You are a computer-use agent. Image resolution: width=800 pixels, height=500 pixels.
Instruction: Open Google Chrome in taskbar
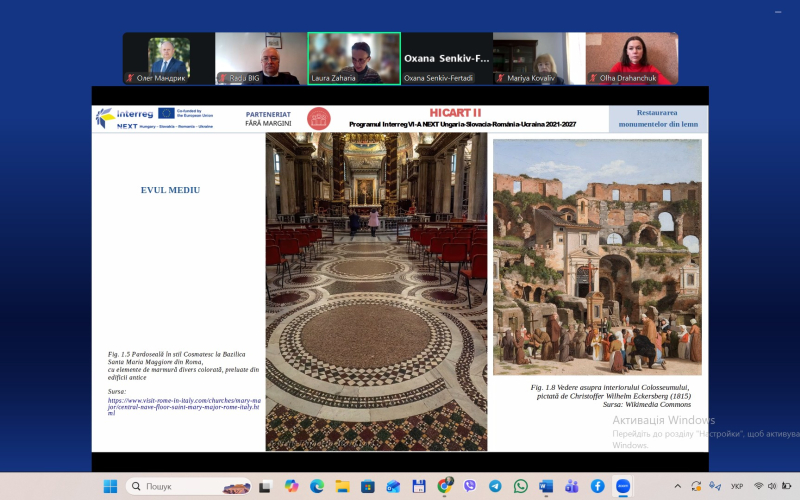(444, 486)
